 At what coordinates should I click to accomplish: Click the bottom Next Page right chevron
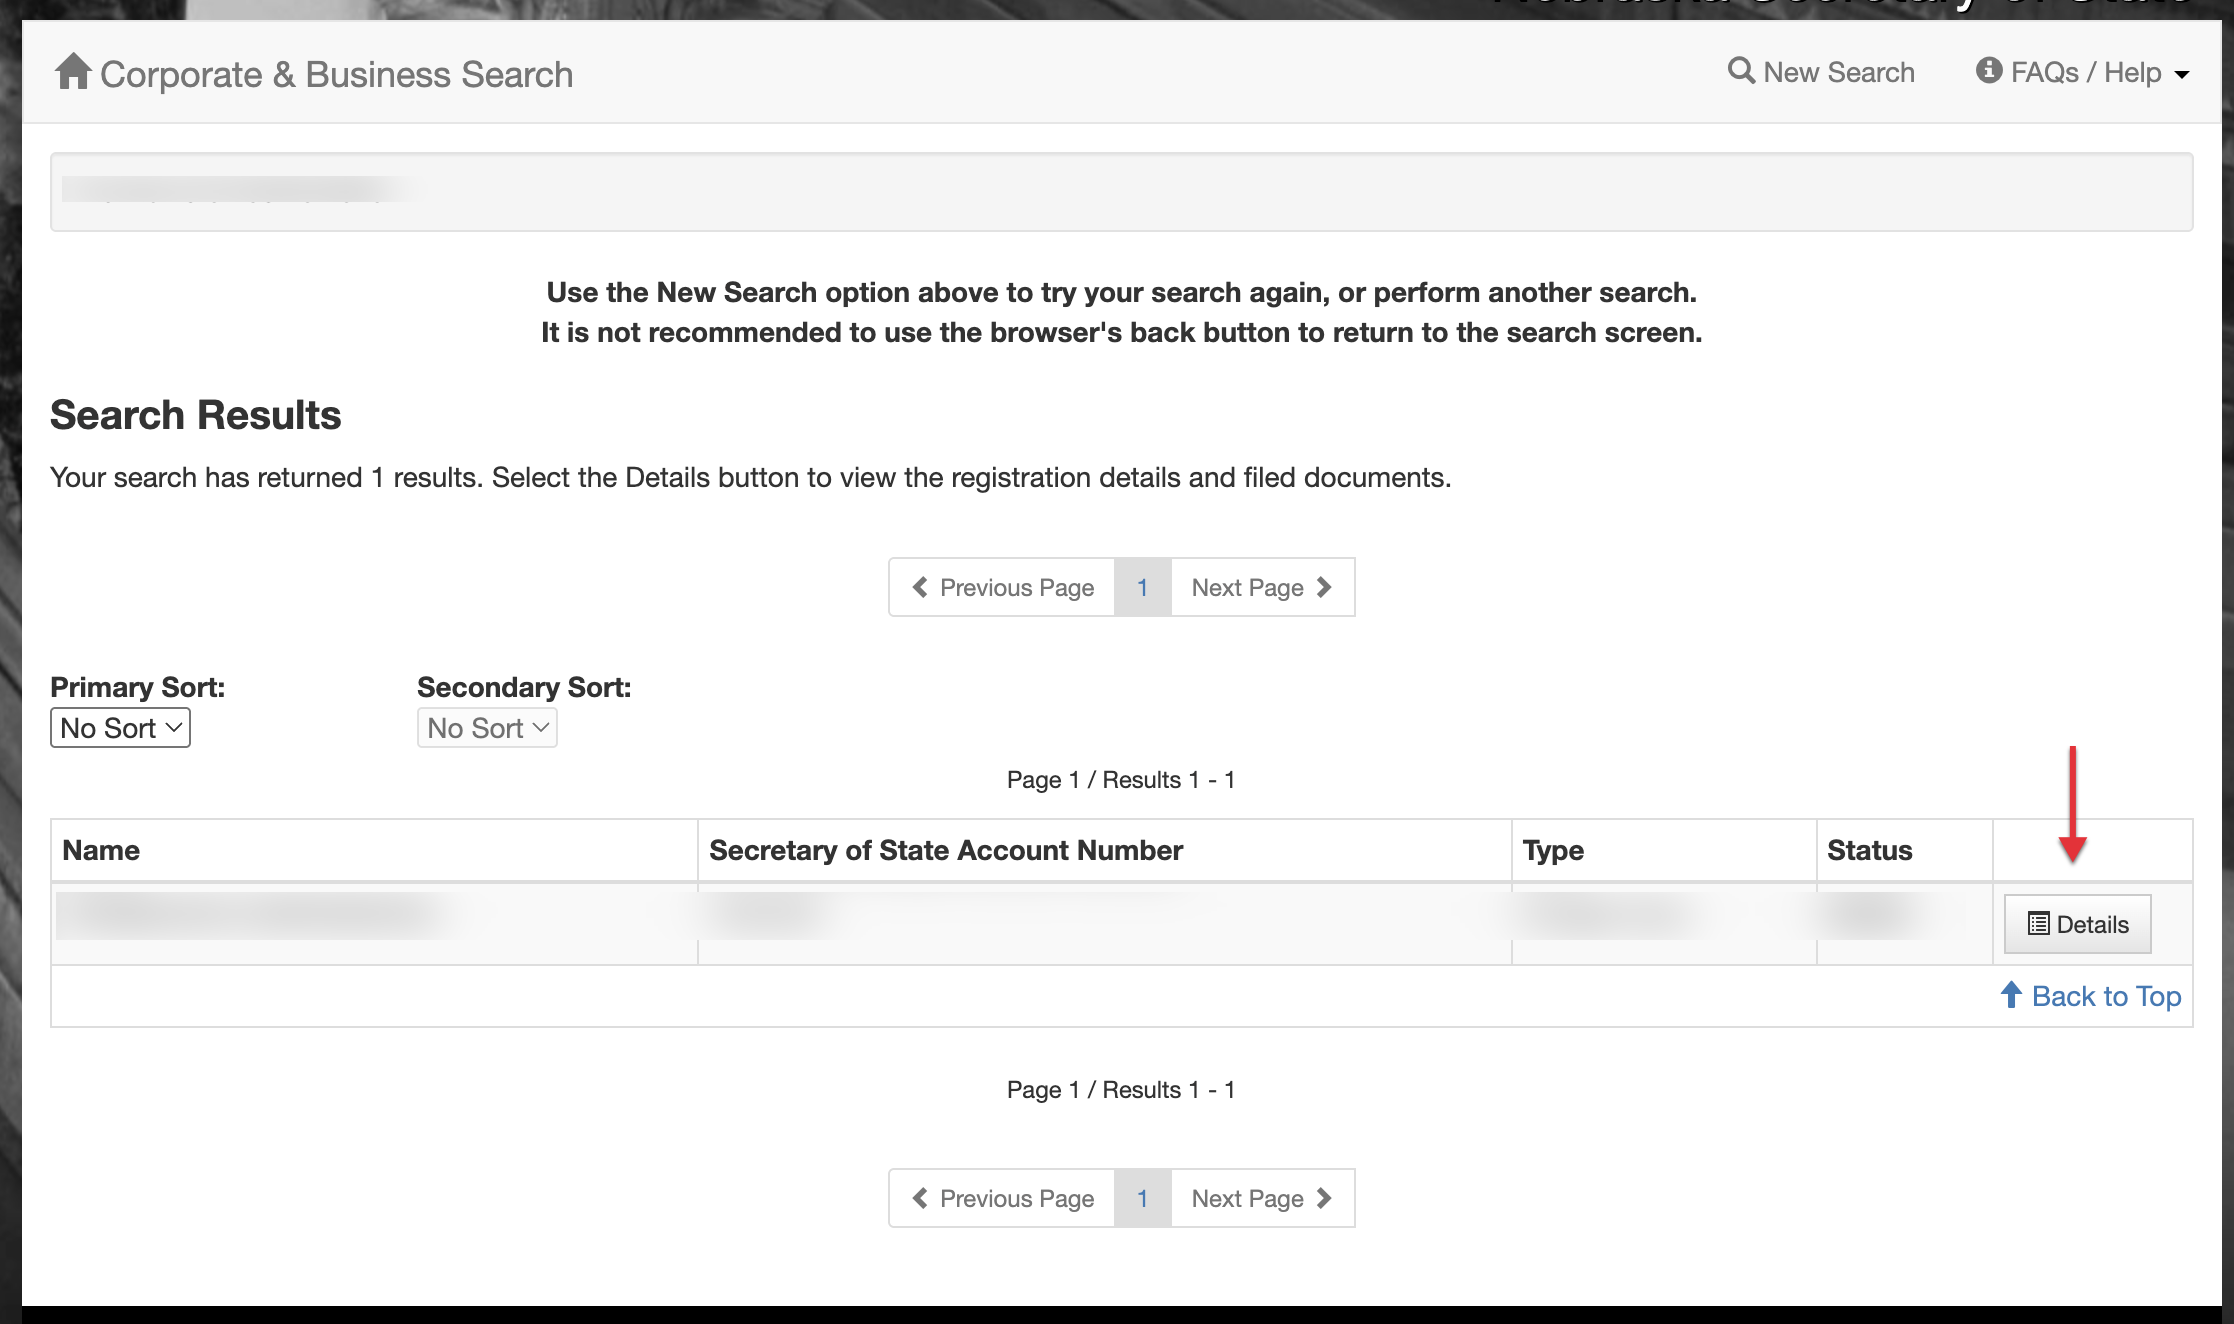1325,1198
